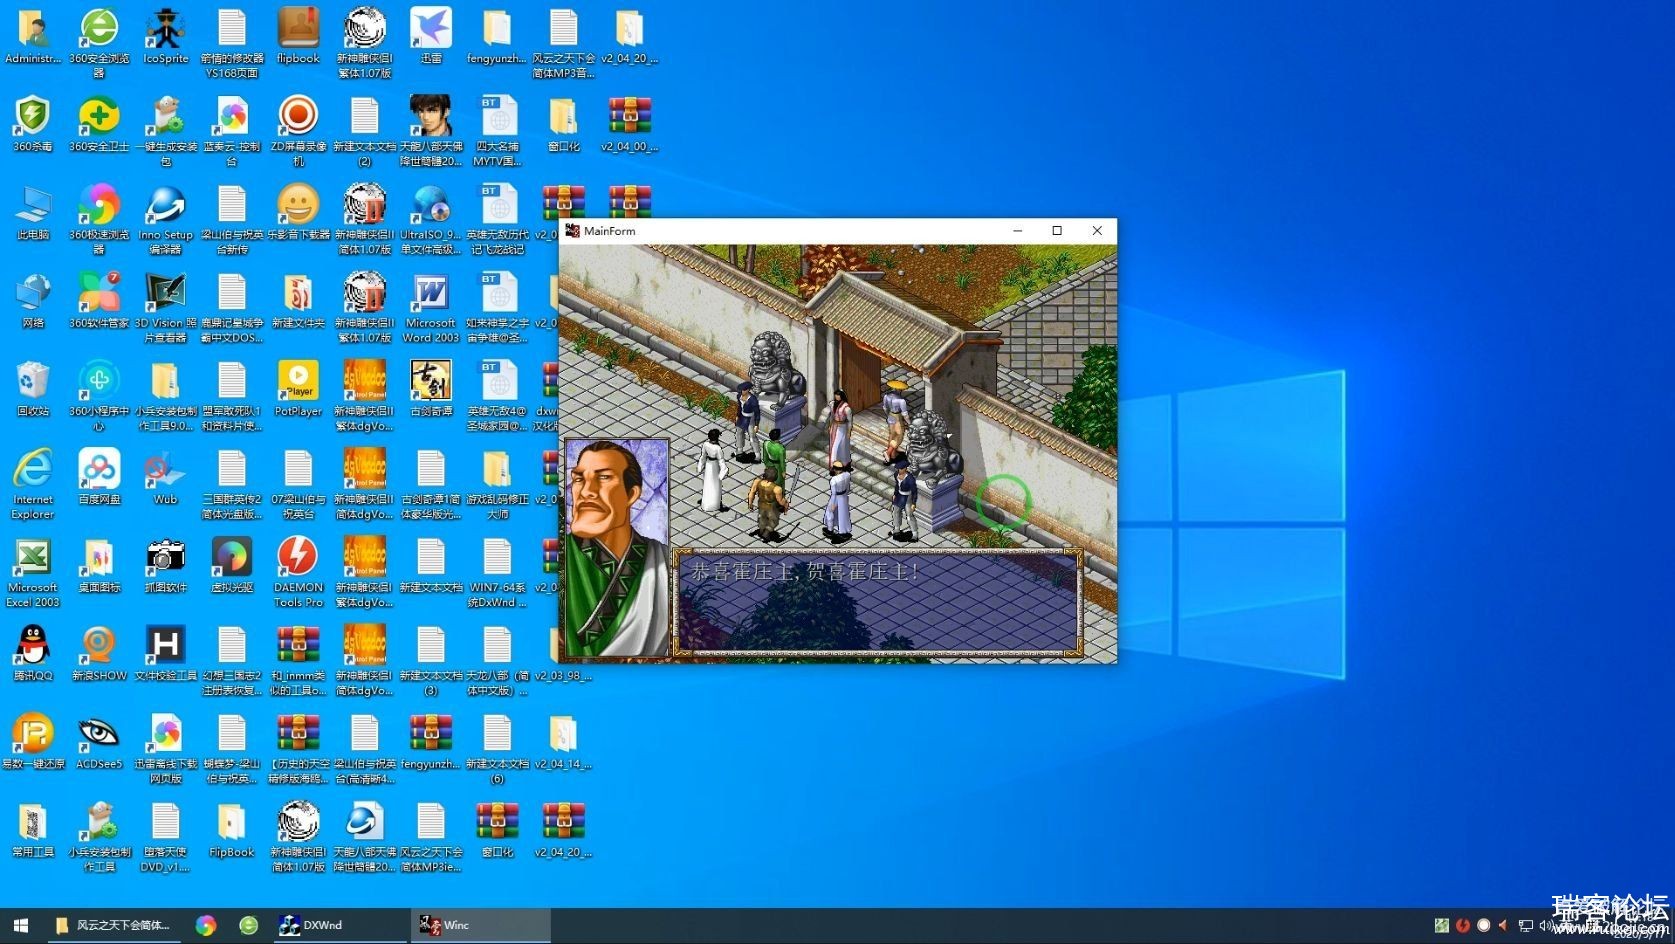Open the 360极速浏览器 shortcut

coord(99,219)
